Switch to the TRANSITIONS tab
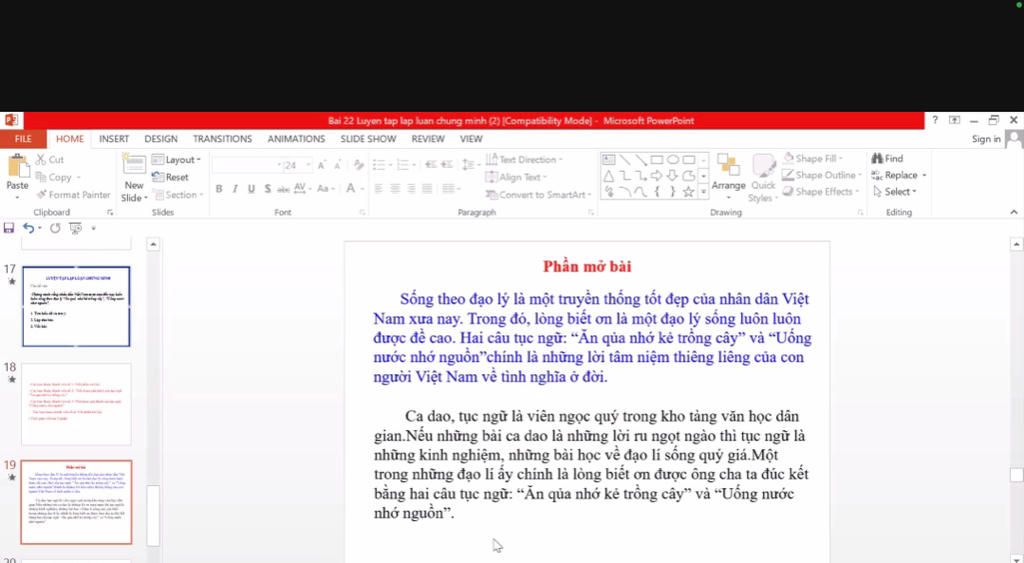The width and height of the screenshot is (1024, 563). [x=222, y=139]
